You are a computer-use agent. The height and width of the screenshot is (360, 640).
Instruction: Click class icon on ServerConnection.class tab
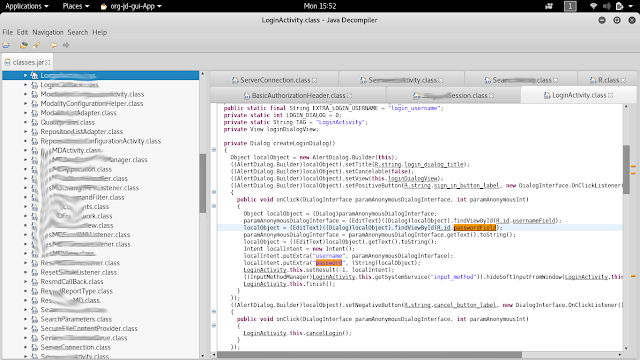click(x=235, y=80)
